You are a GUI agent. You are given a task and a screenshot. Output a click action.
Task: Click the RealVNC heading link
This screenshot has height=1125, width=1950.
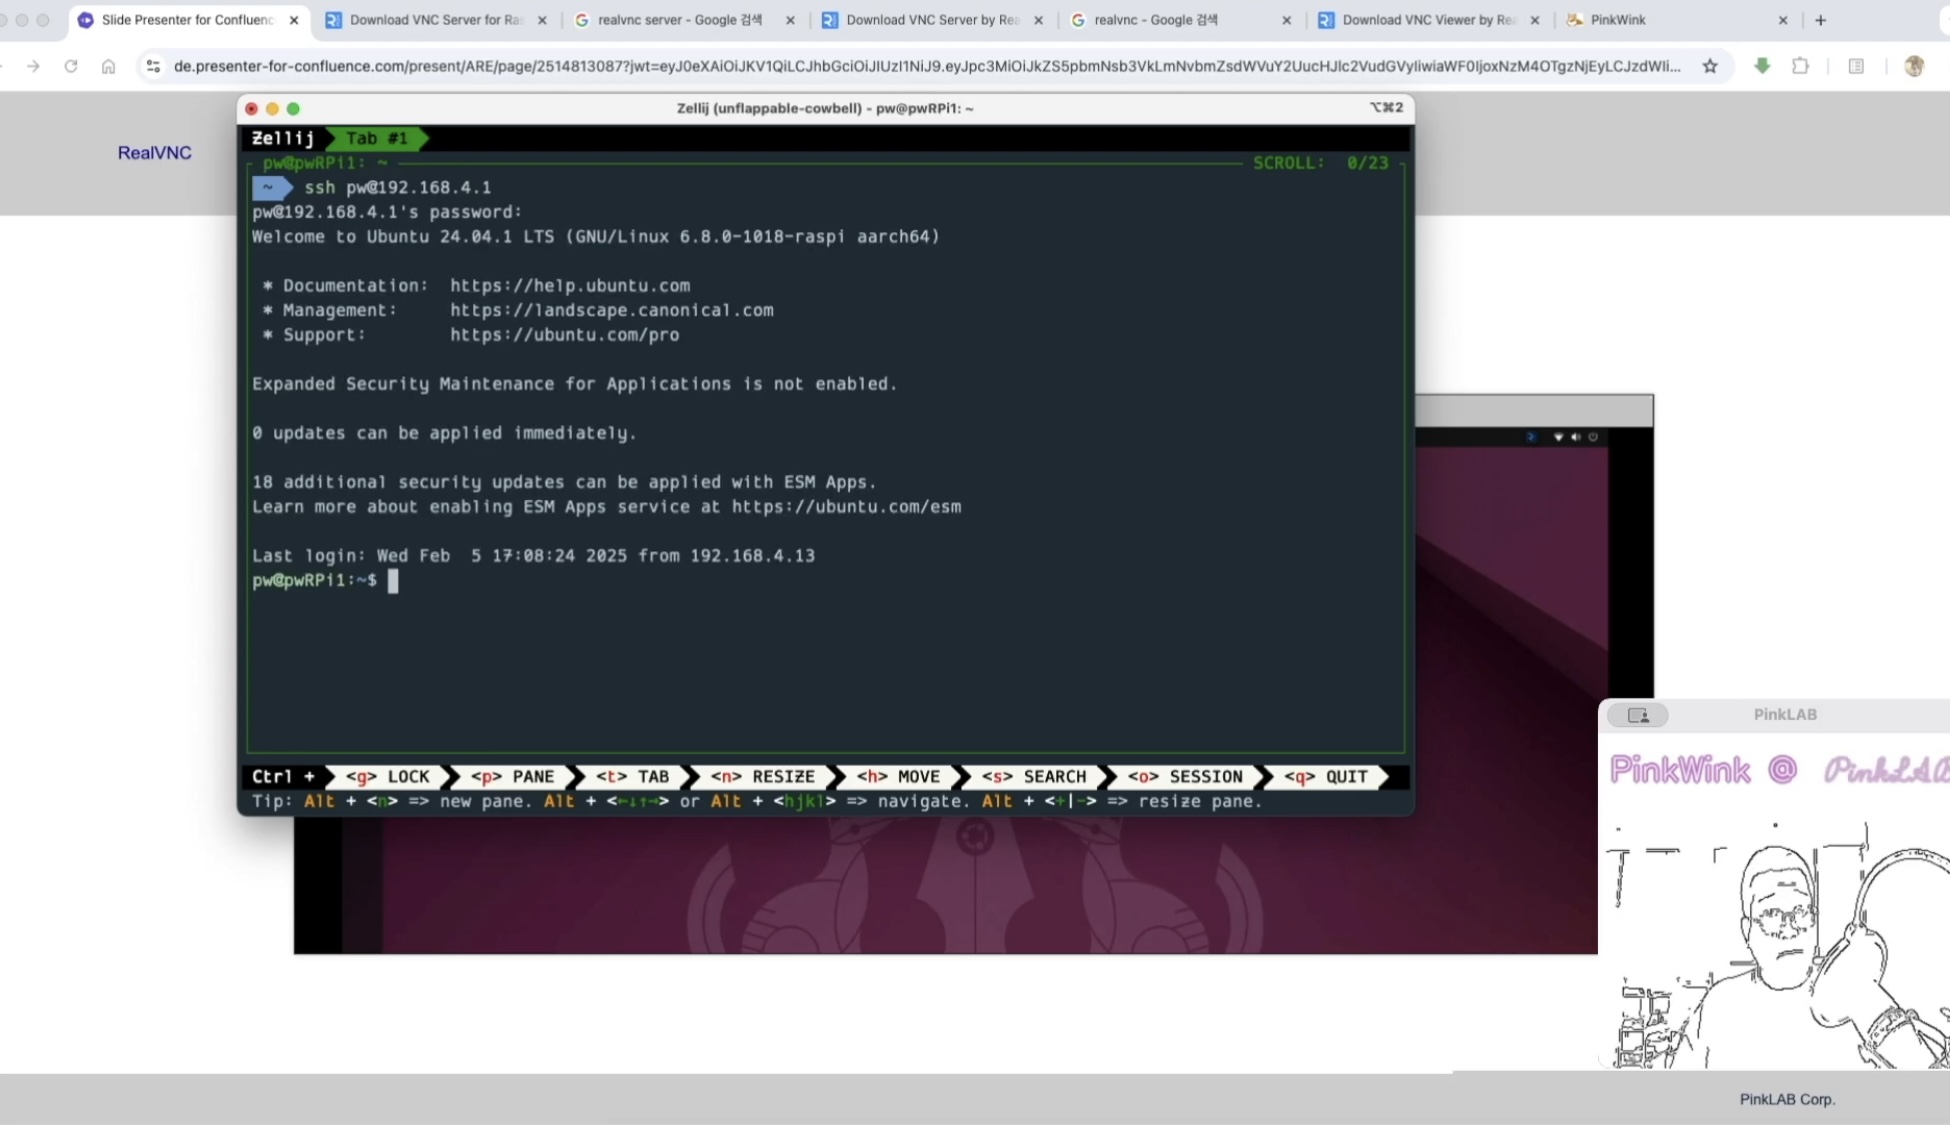pos(154,153)
